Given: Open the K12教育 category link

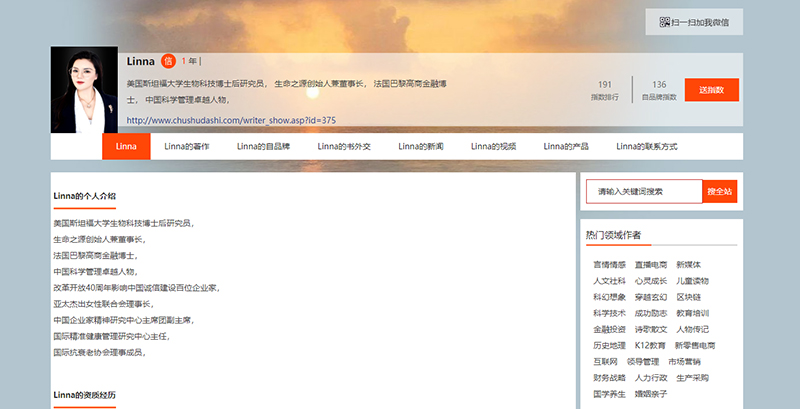Looking at the screenshot, I should (649, 345).
